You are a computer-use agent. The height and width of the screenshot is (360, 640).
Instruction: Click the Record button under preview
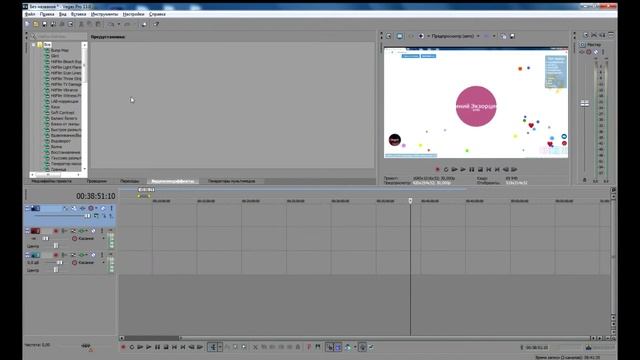(x=437, y=169)
